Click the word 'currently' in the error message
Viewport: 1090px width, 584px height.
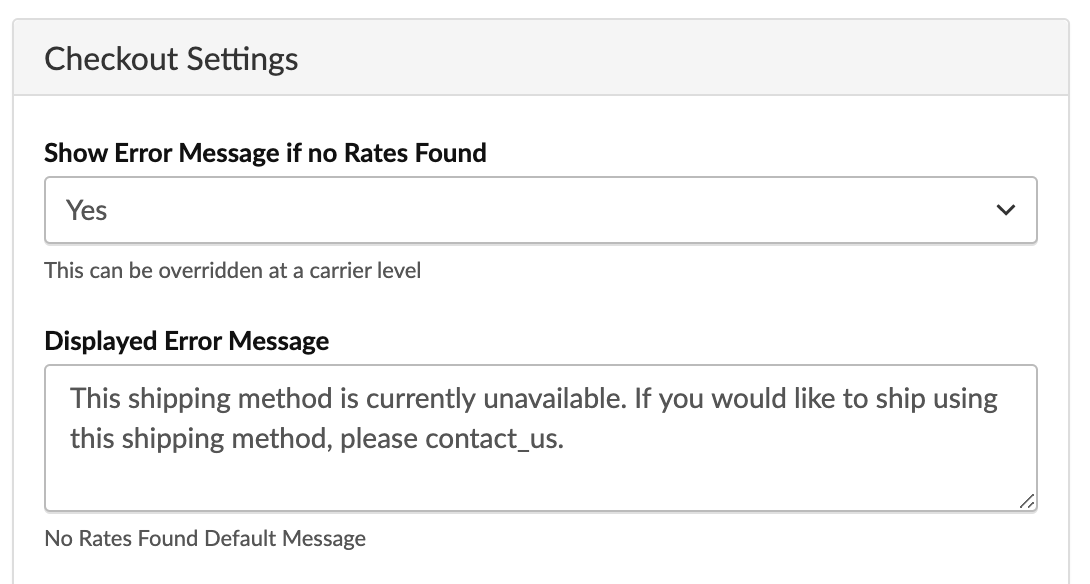pos(421,399)
